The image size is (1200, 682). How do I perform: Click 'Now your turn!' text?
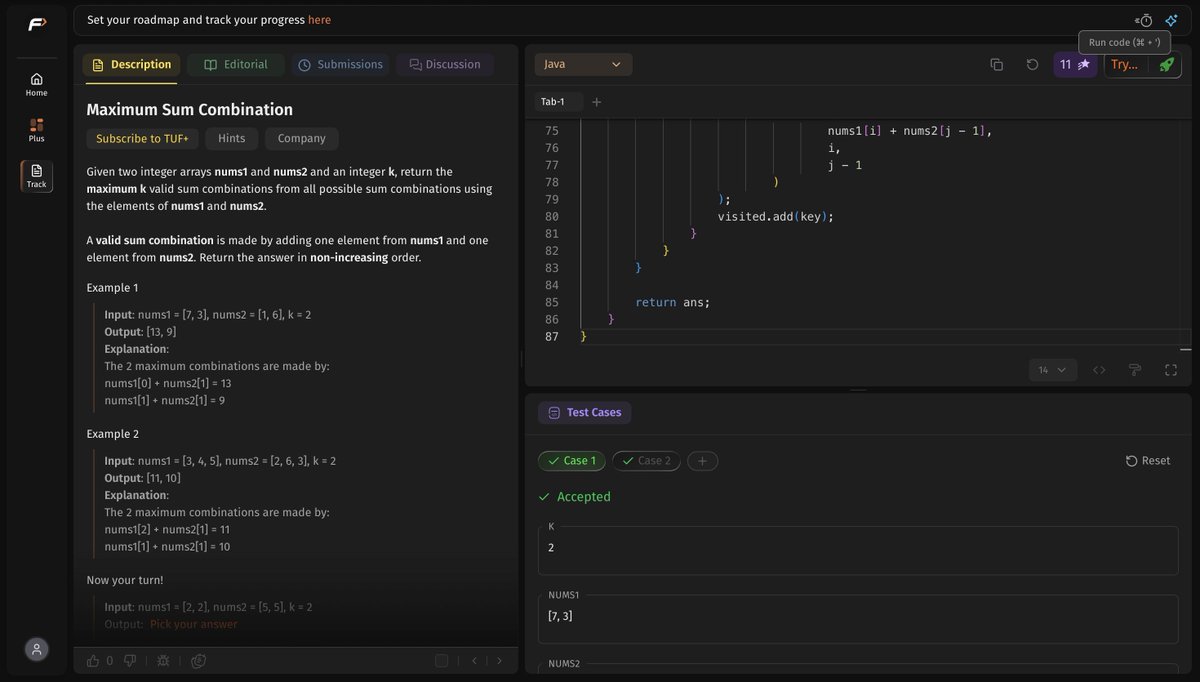[125, 580]
